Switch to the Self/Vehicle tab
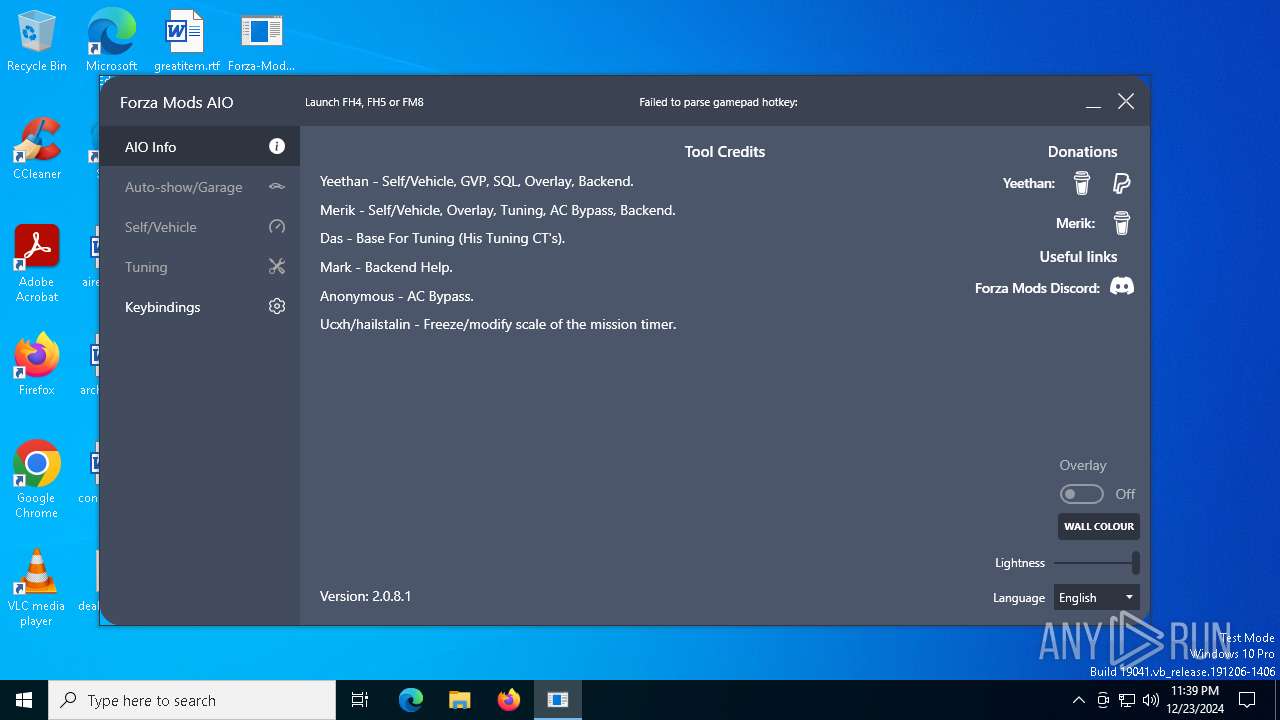 point(200,227)
